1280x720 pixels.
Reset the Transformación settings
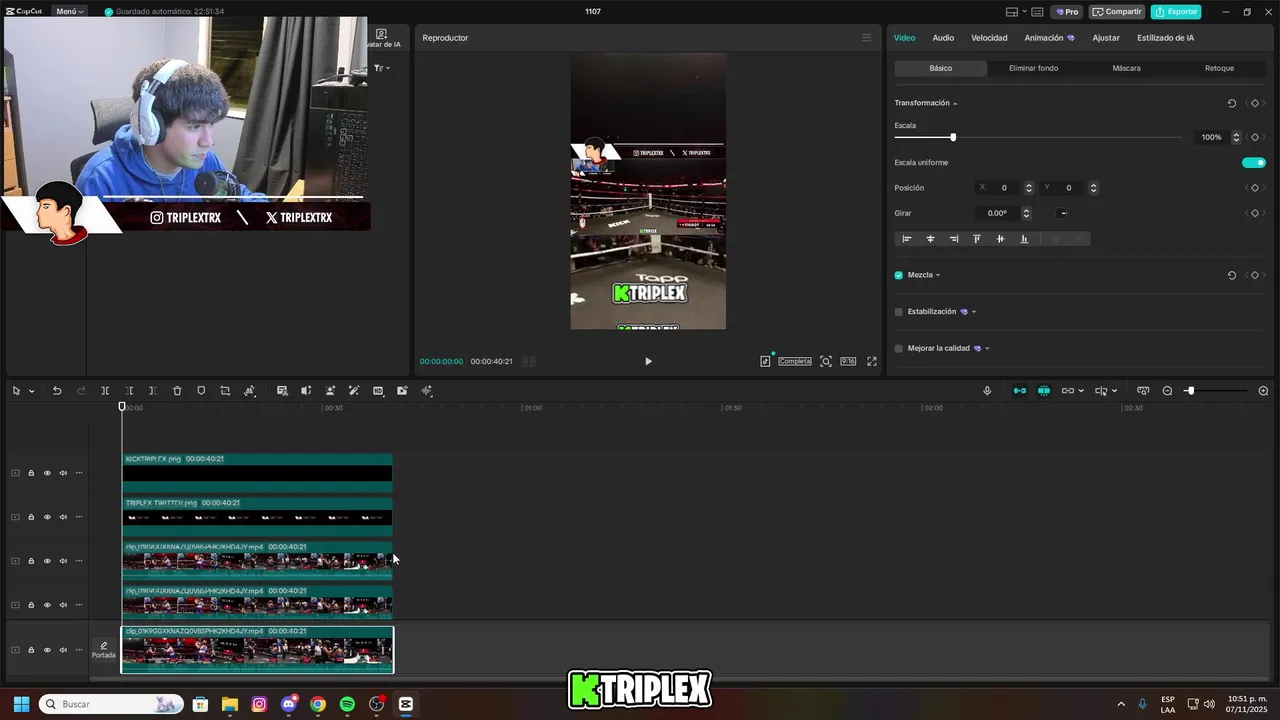click(x=1232, y=103)
